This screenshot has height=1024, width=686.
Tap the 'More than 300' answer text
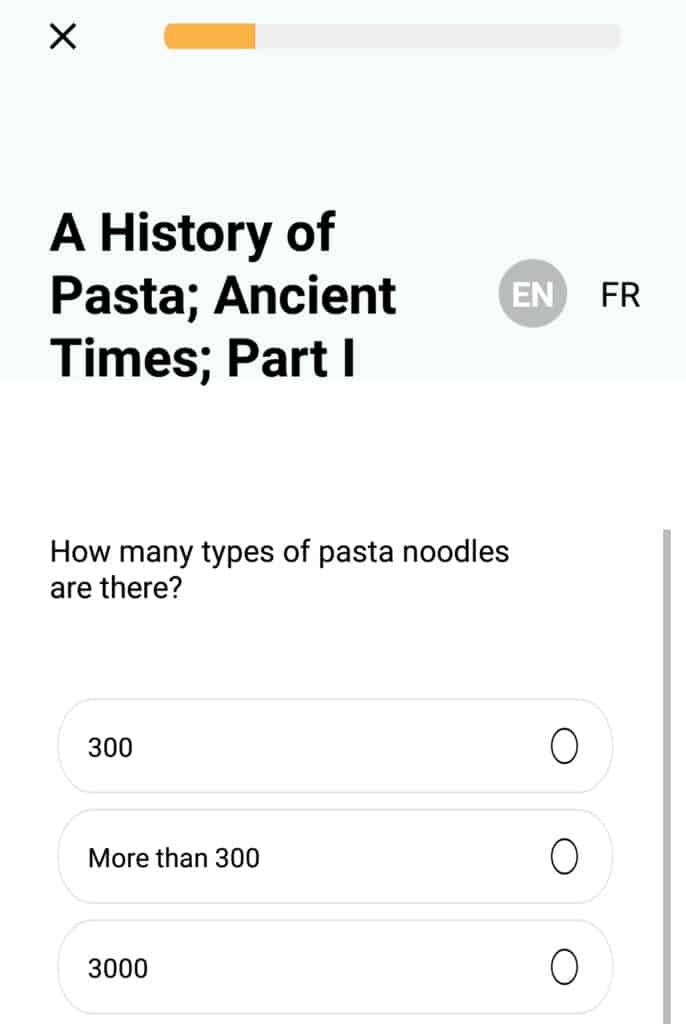pyautogui.click(x=174, y=858)
